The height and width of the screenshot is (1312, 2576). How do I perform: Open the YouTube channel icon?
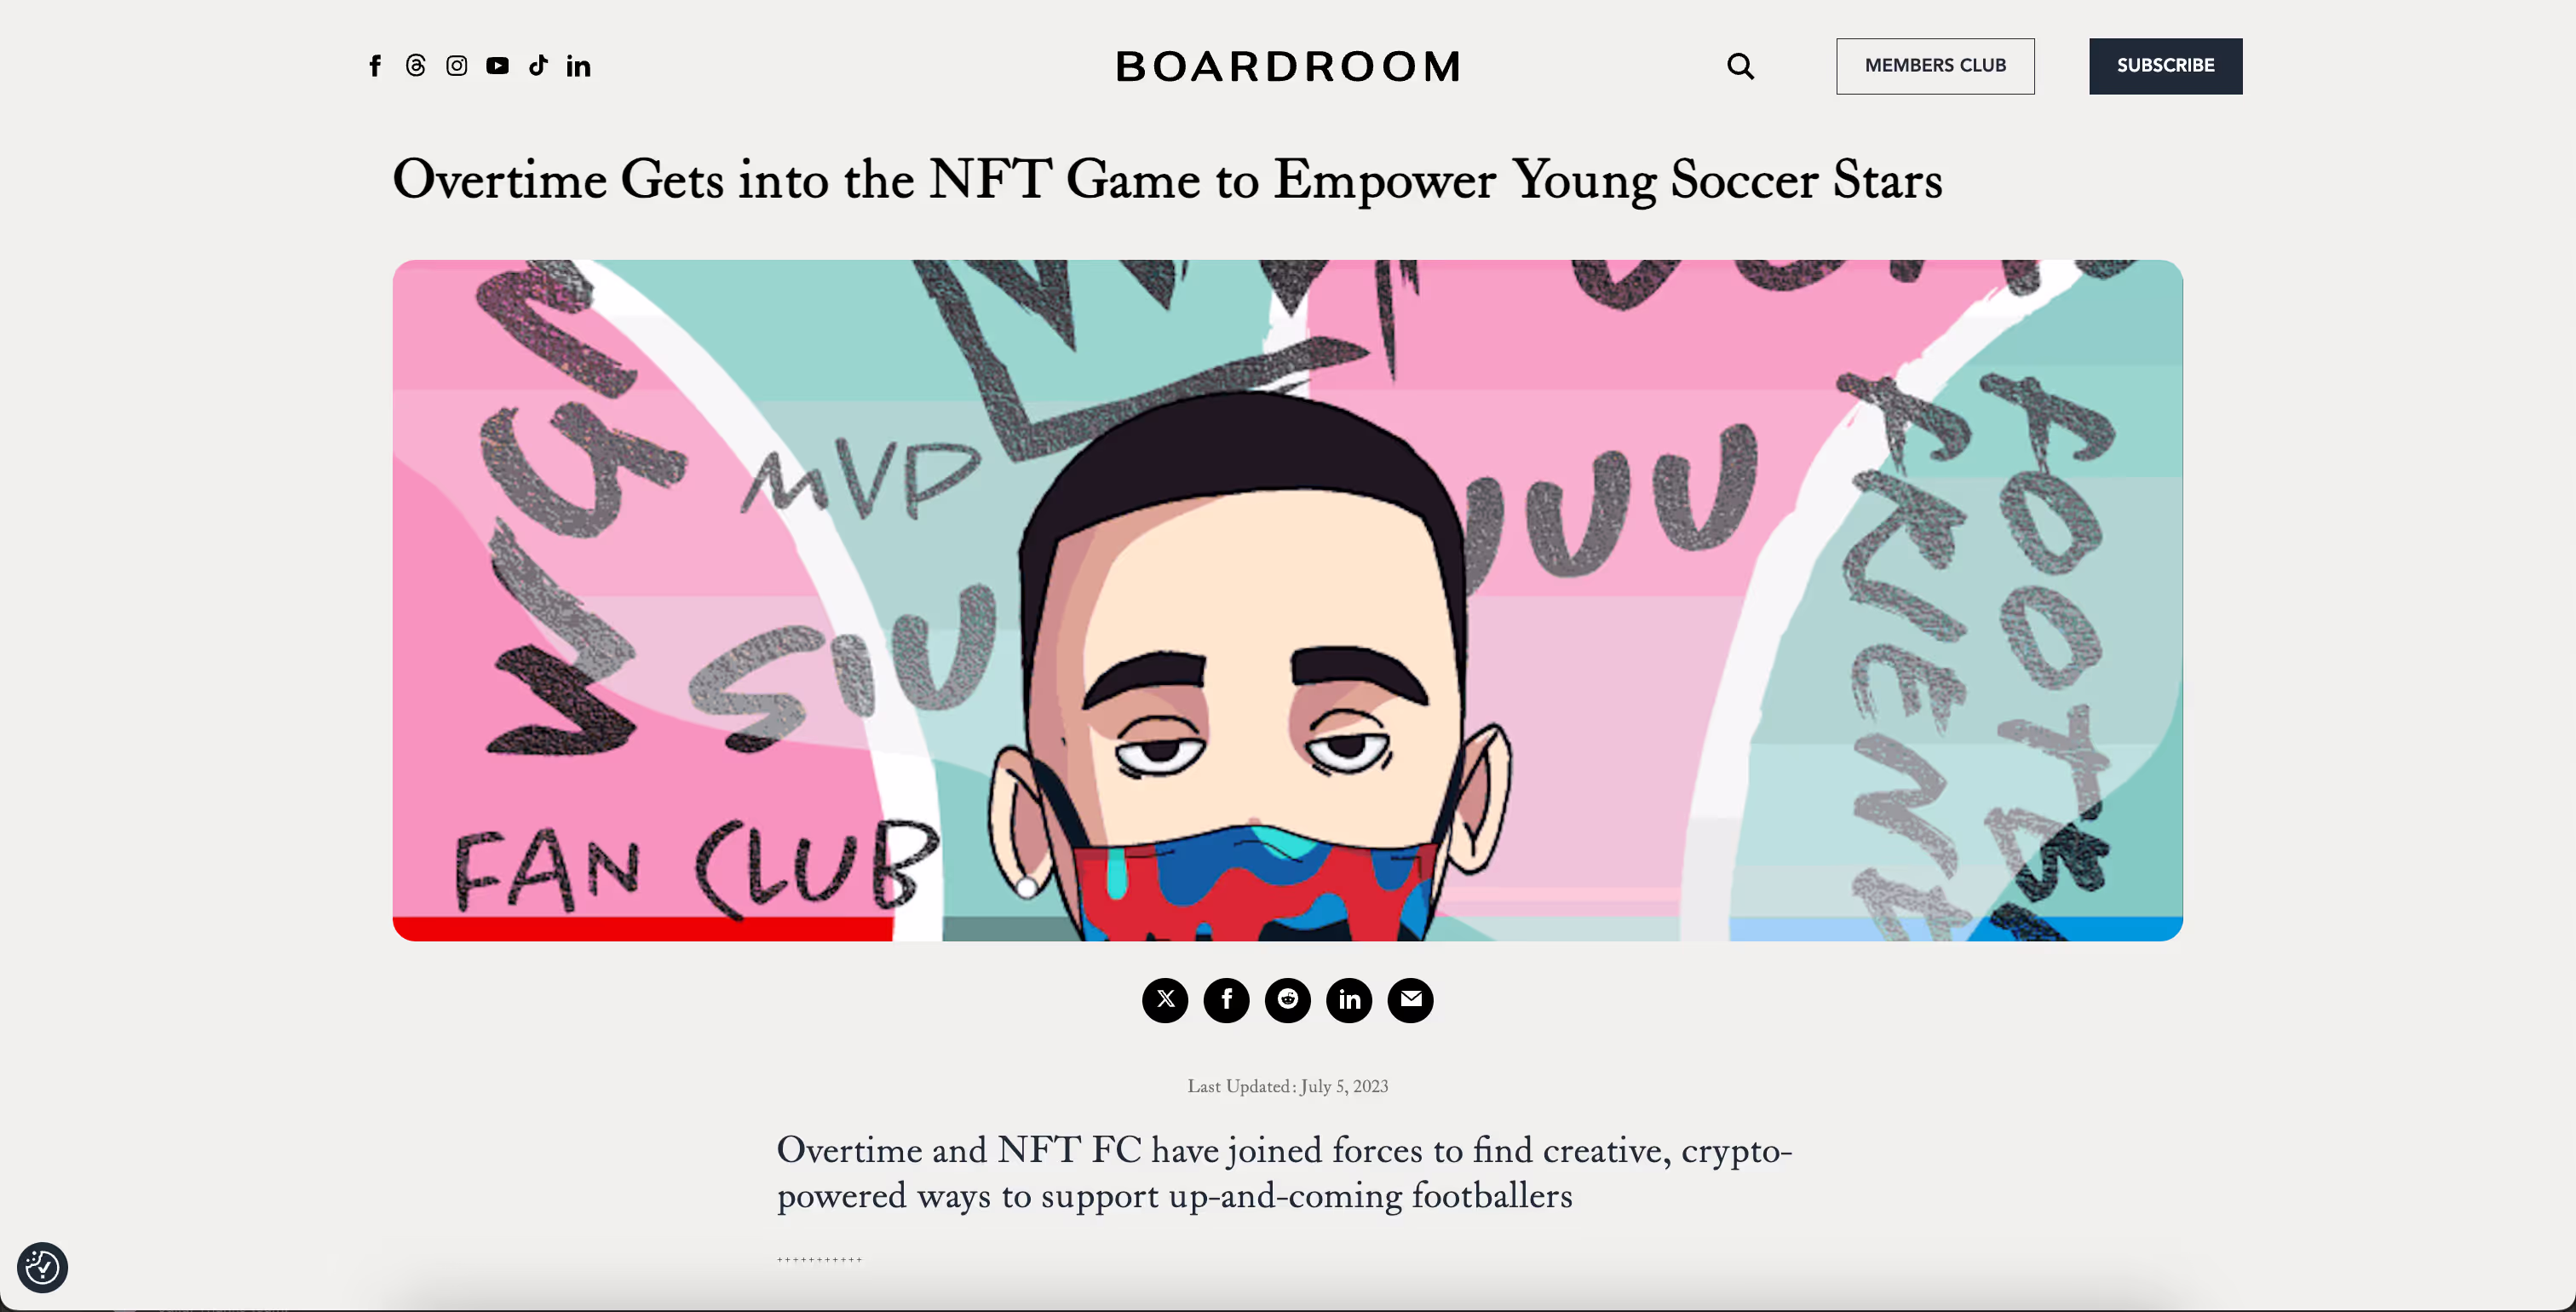click(x=498, y=66)
